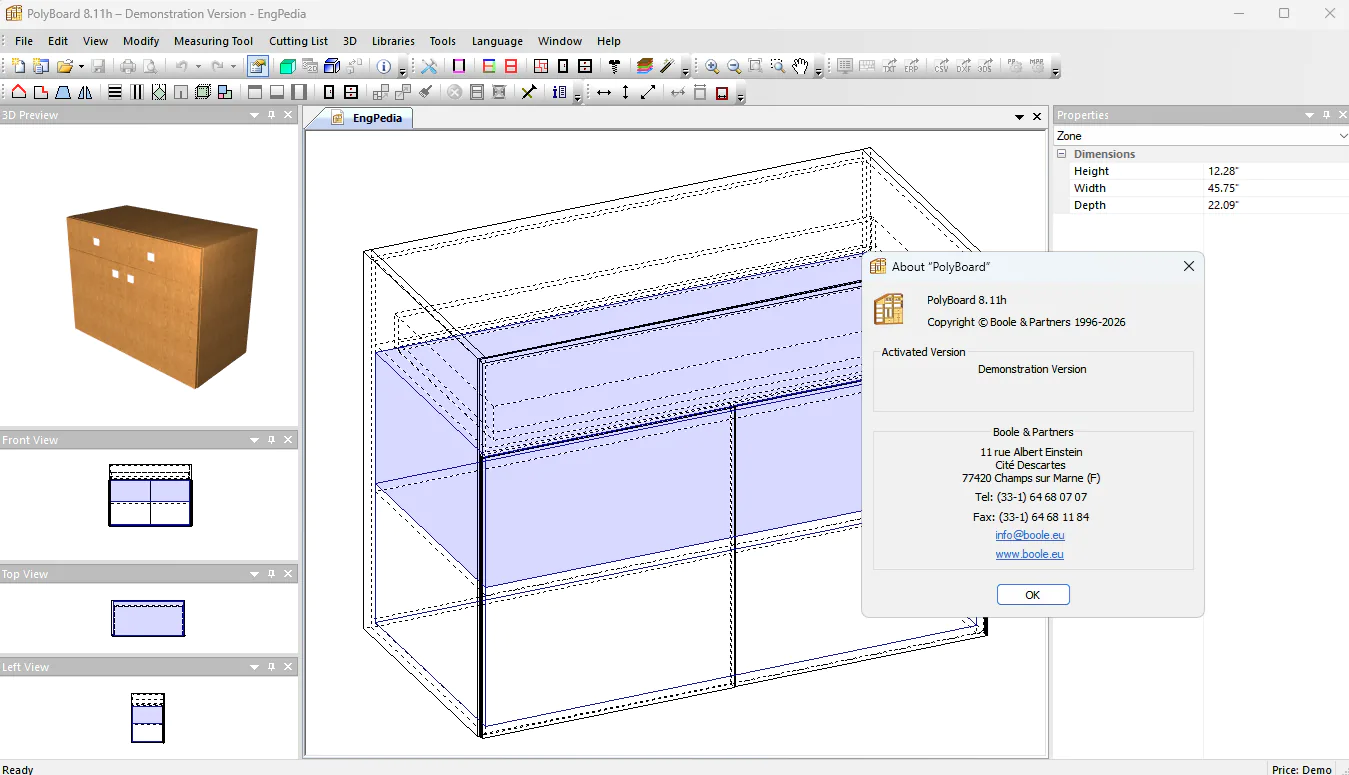Click the Open folder toolbar icon
This screenshot has height=775, width=1349.
click(x=65, y=67)
